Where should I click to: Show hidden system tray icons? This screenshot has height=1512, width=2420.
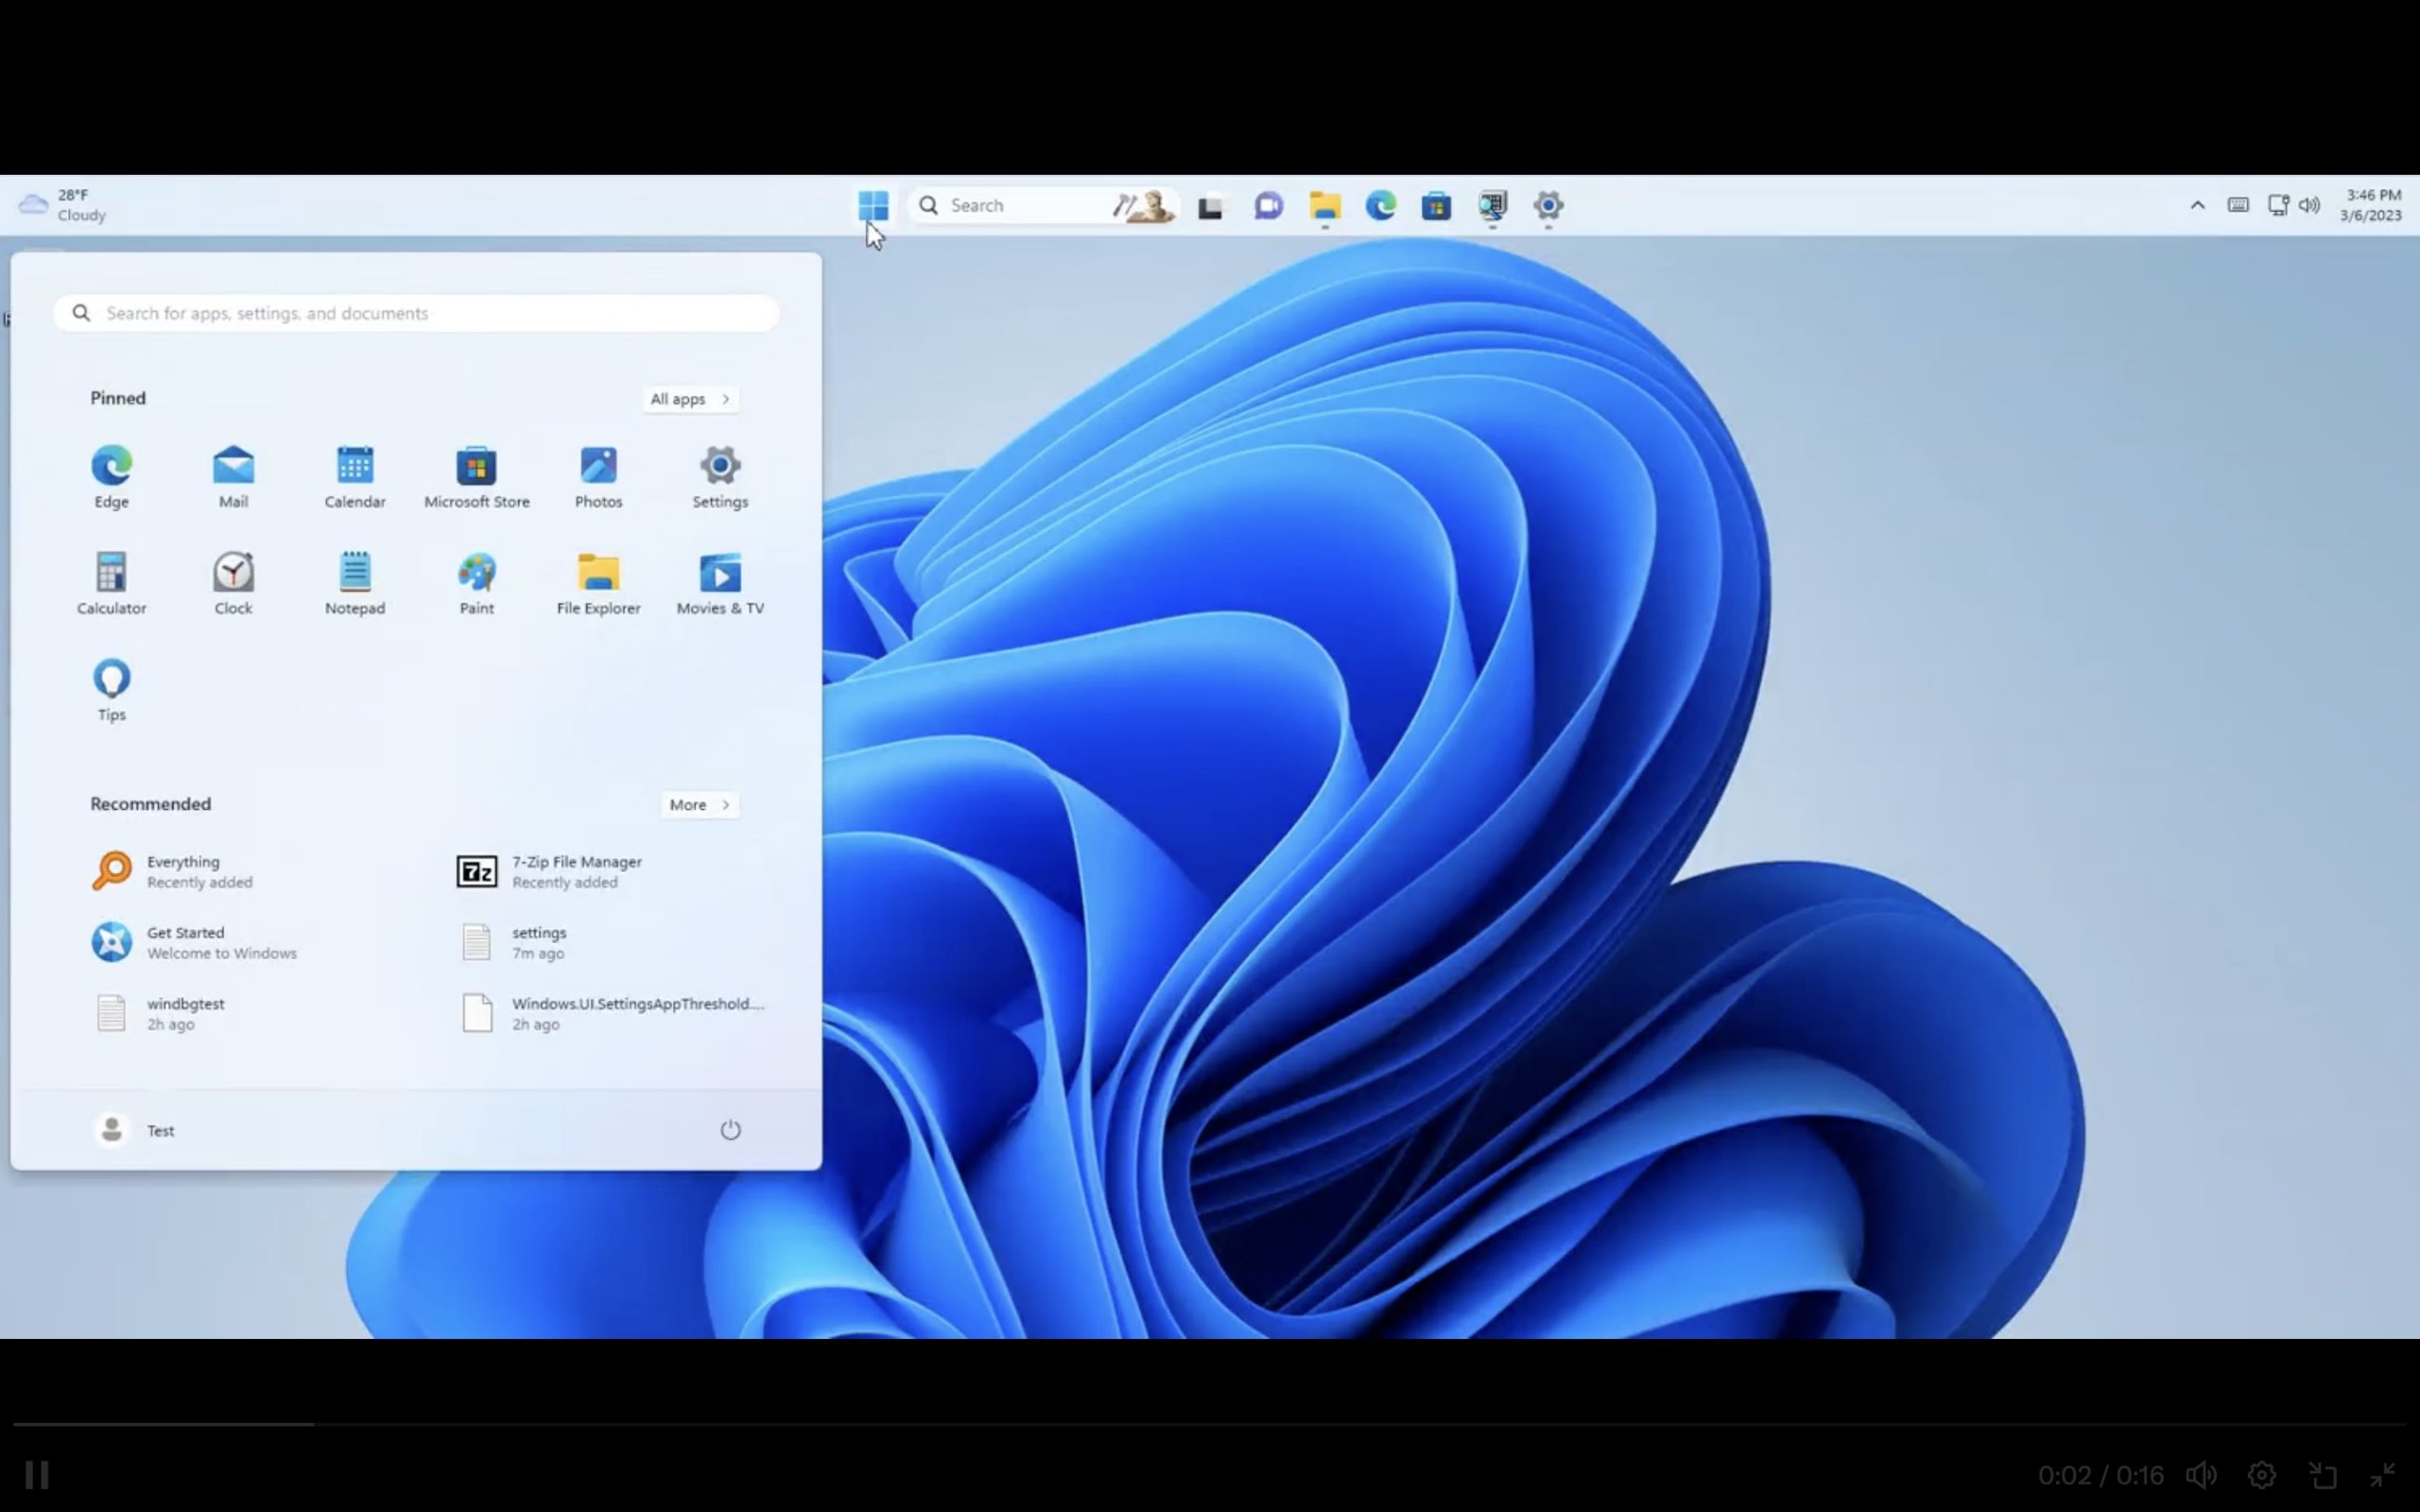coord(2197,206)
